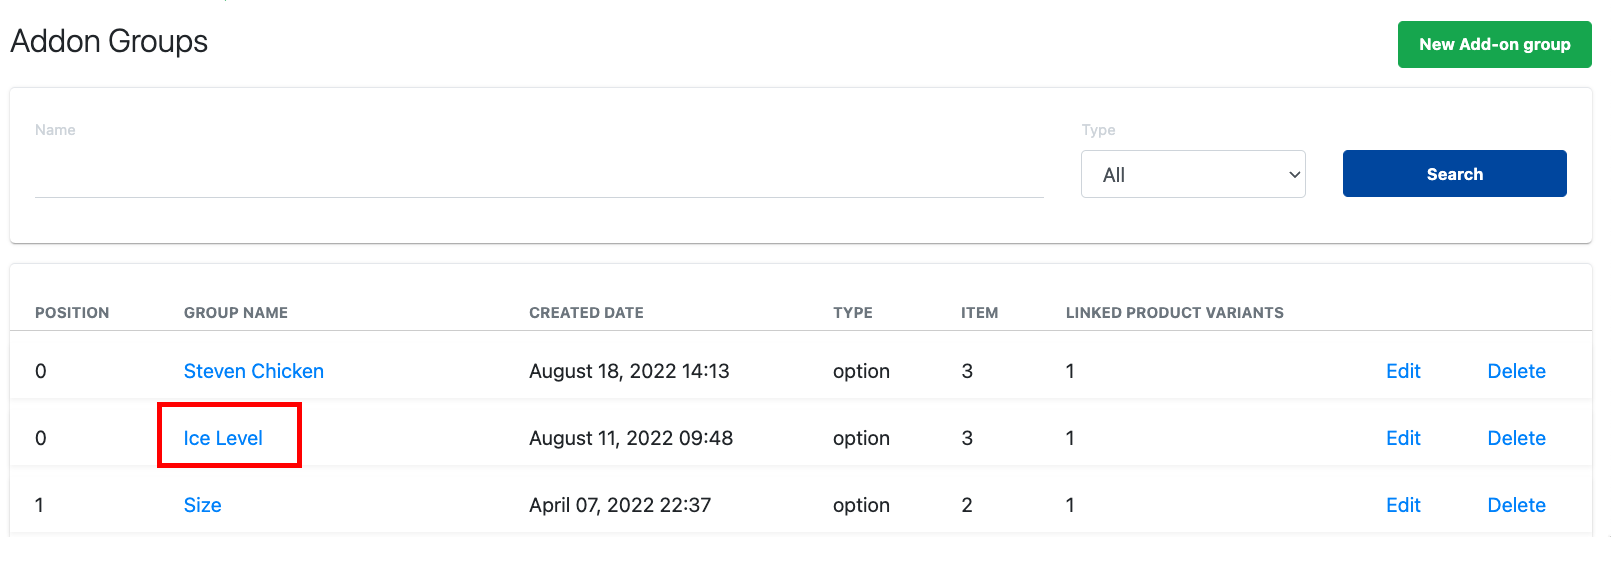1611x568 pixels.
Task: Click the CREATED DATE column header
Action: click(586, 313)
